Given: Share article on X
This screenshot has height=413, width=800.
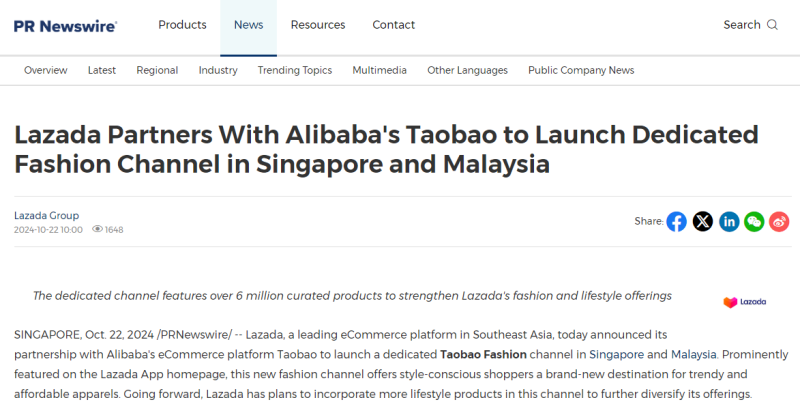Looking at the screenshot, I should tap(703, 222).
